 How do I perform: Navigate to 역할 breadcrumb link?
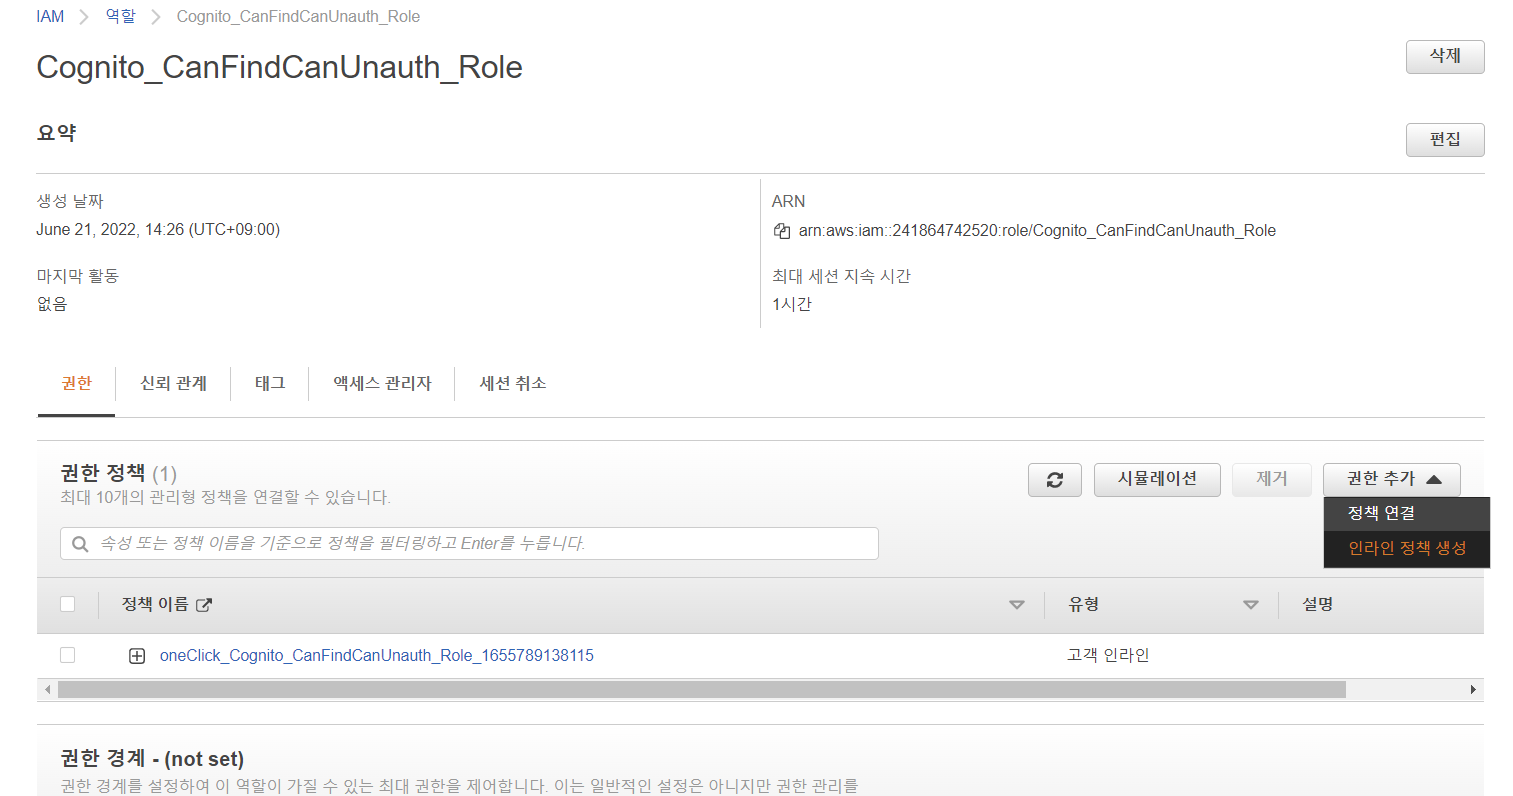click(120, 17)
